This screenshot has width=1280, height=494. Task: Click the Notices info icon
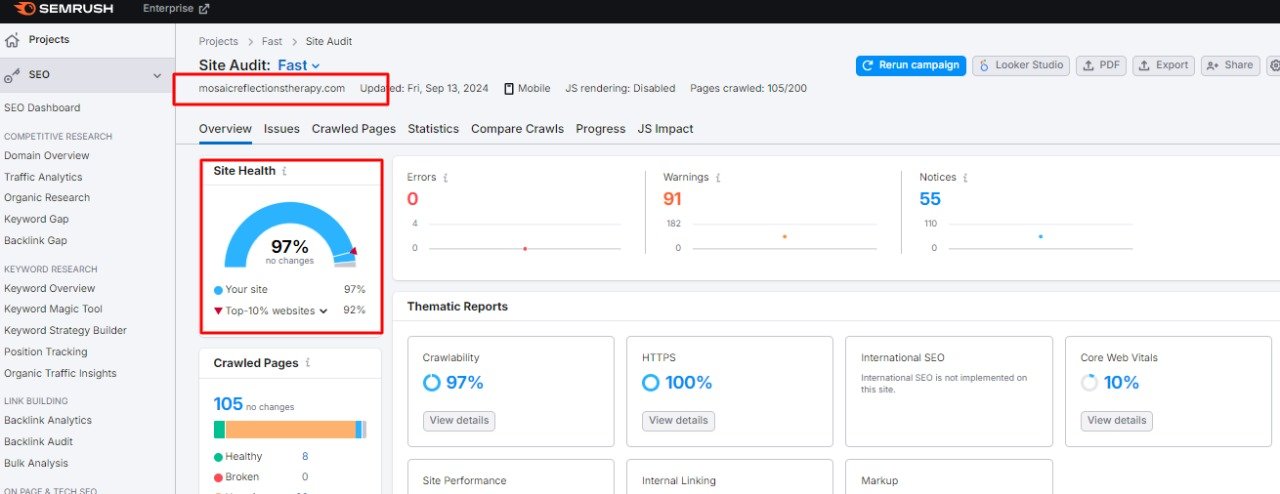click(x=965, y=178)
